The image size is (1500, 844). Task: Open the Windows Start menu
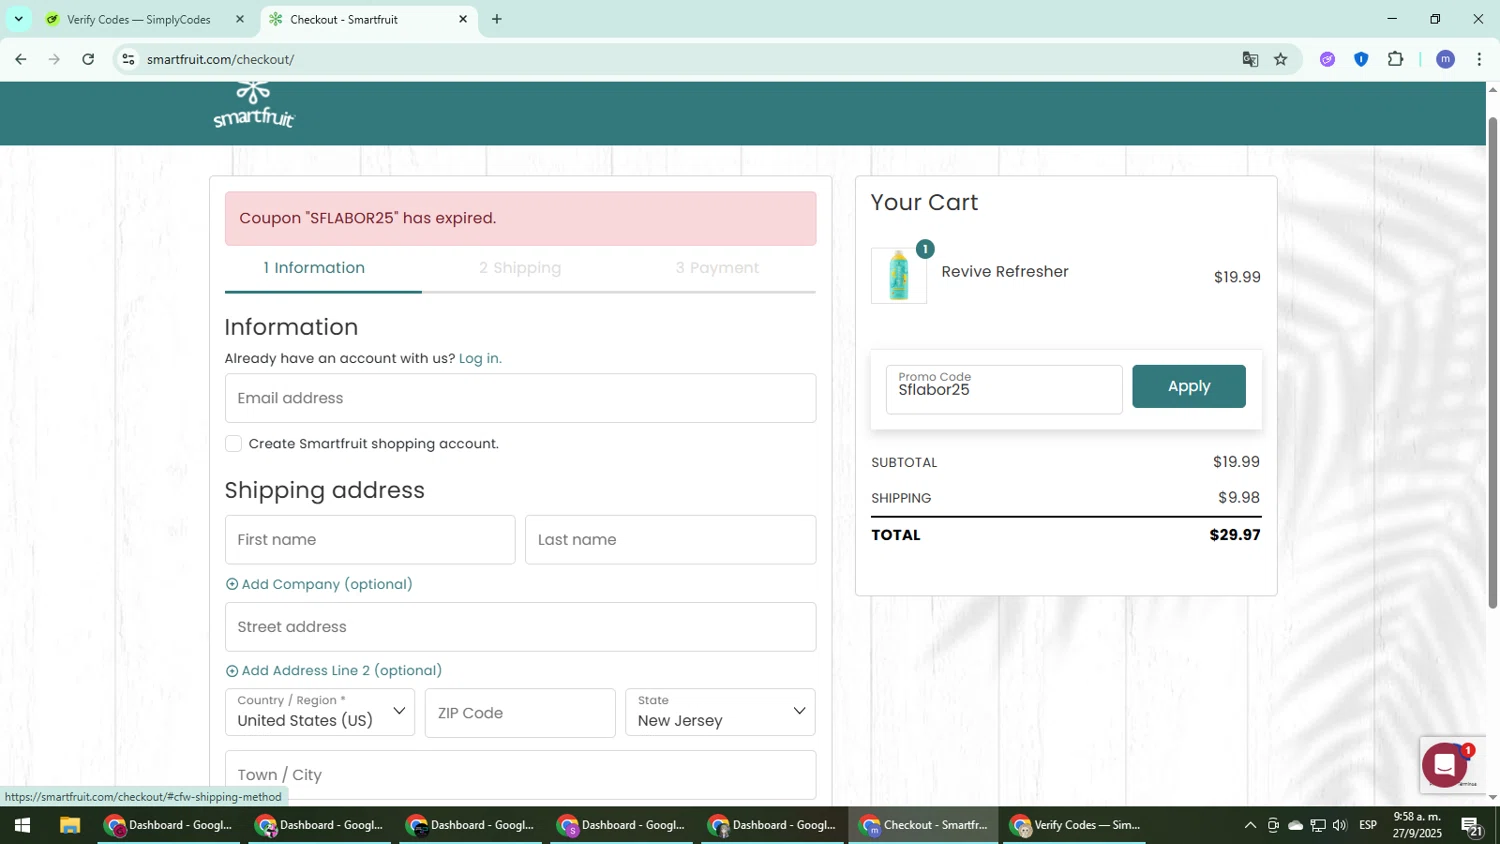pyautogui.click(x=22, y=826)
